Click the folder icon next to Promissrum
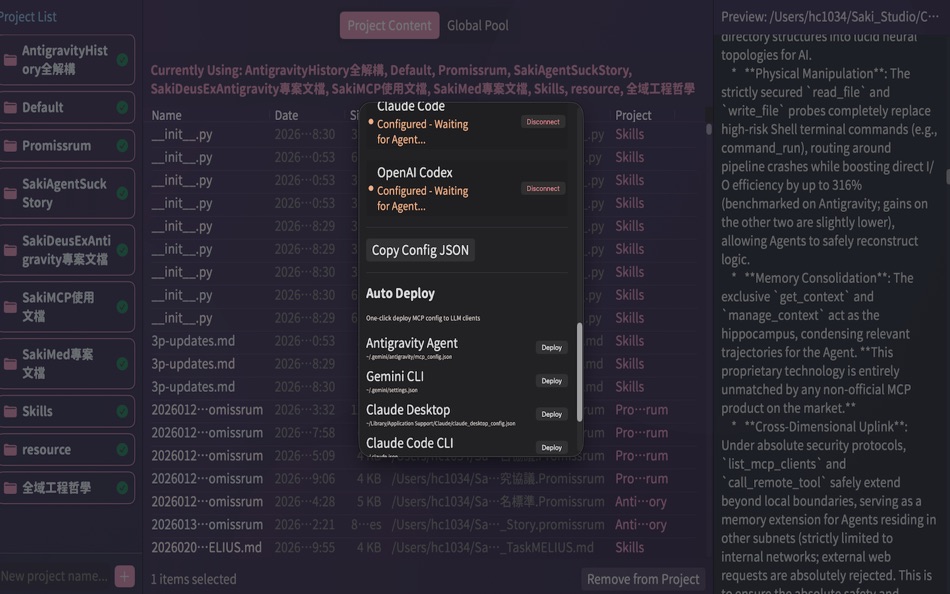950x594 pixels. pyautogui.click(x=10, y=146)
